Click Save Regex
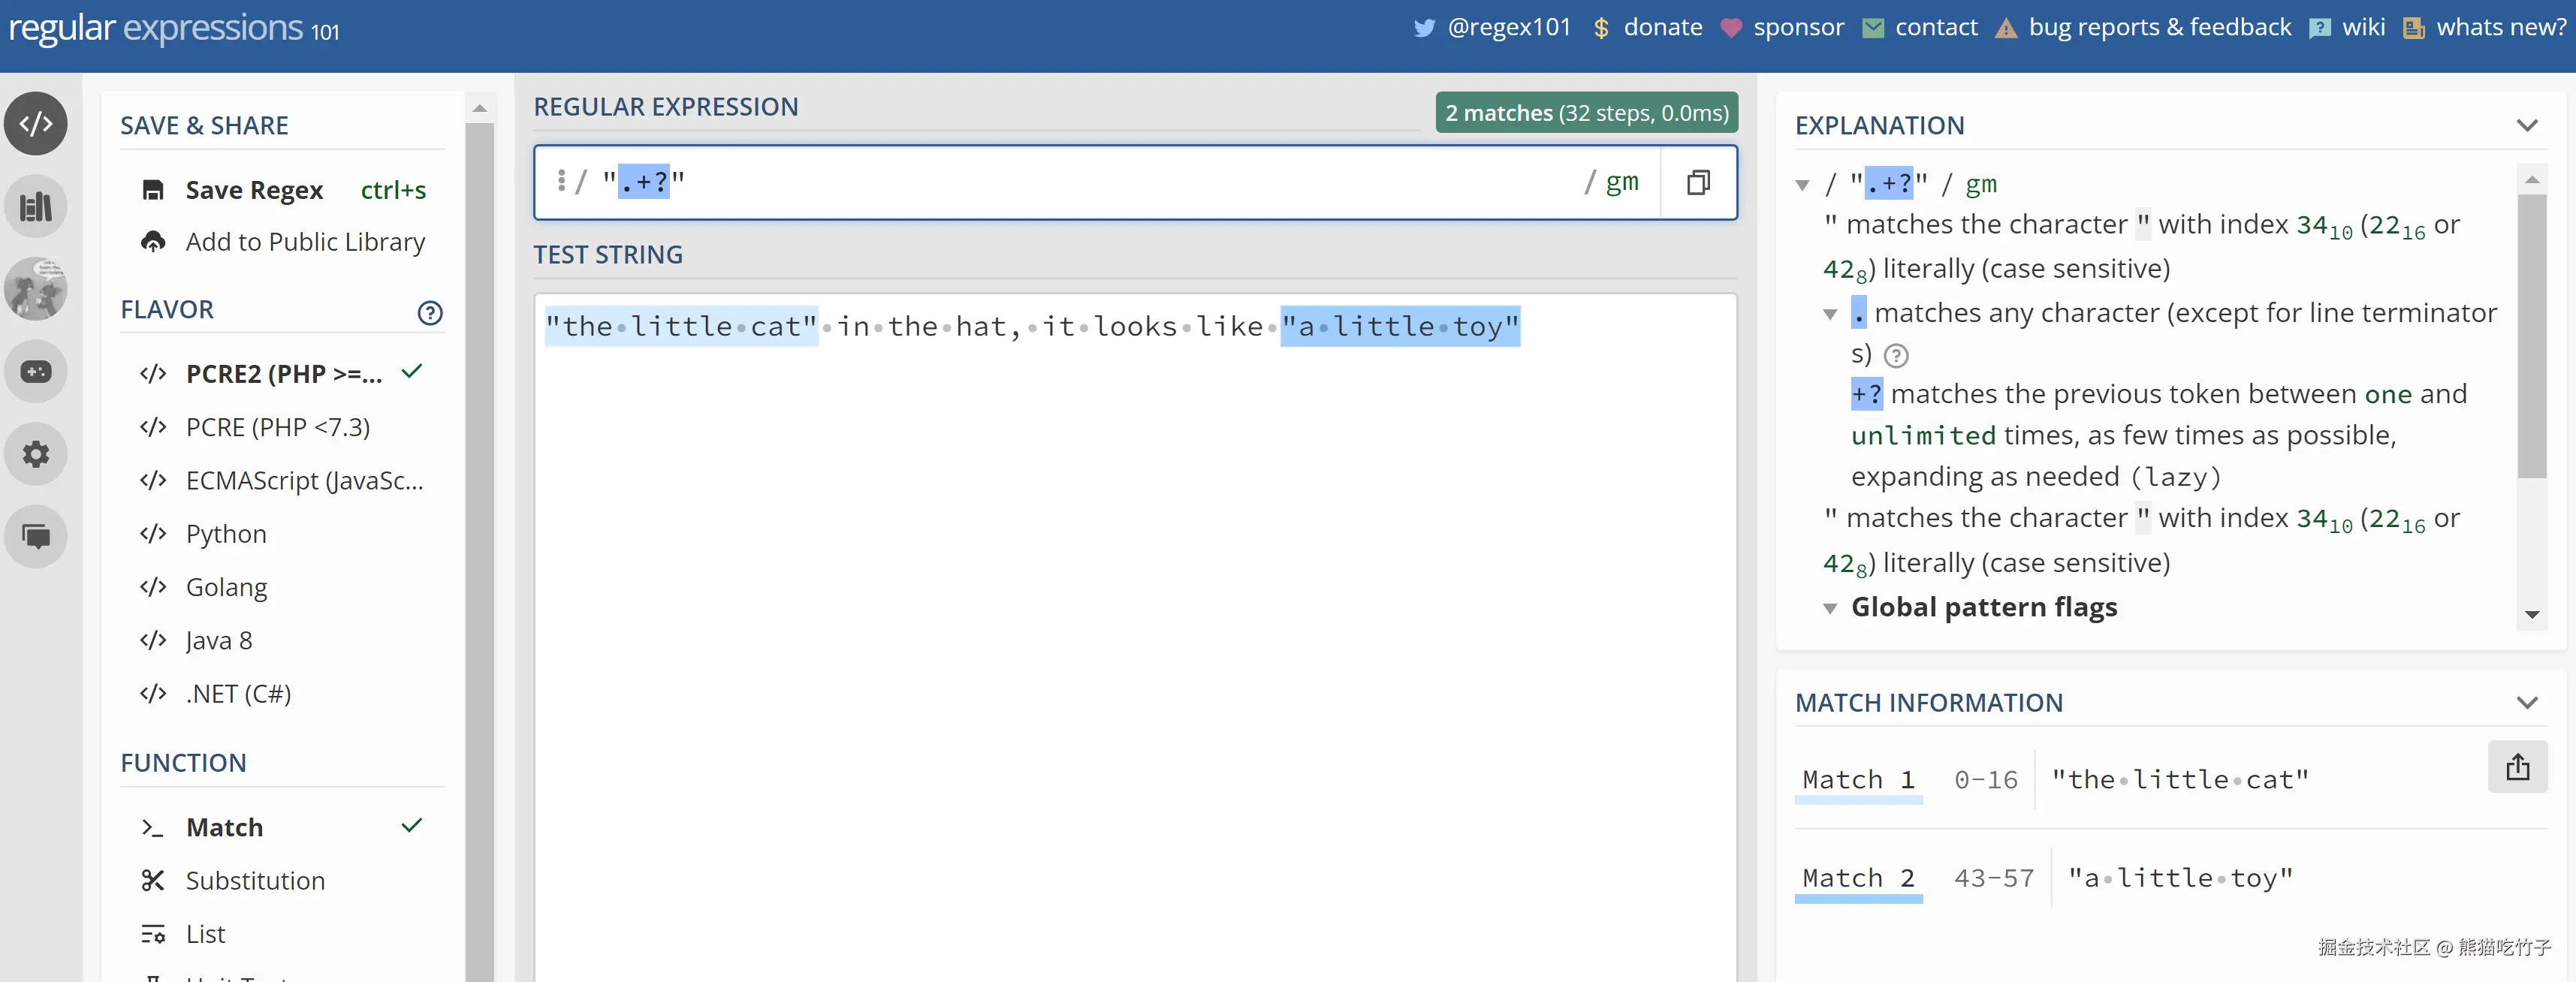 [x=254, y=190]
